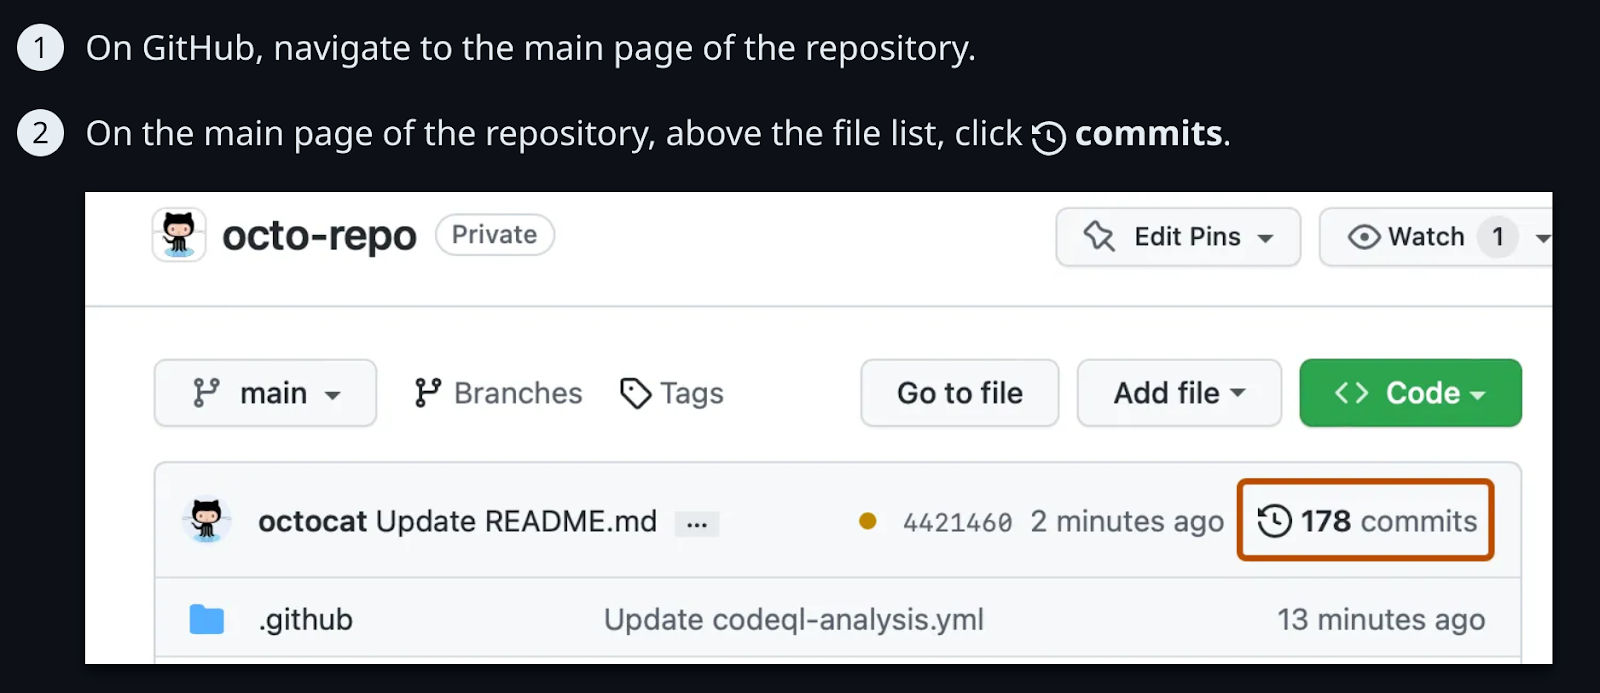The height and width of the screenshot is (693, 1600).
Task: Open the green Code dropdown button
Action: pyautogui.click(x=1411, y=393)
